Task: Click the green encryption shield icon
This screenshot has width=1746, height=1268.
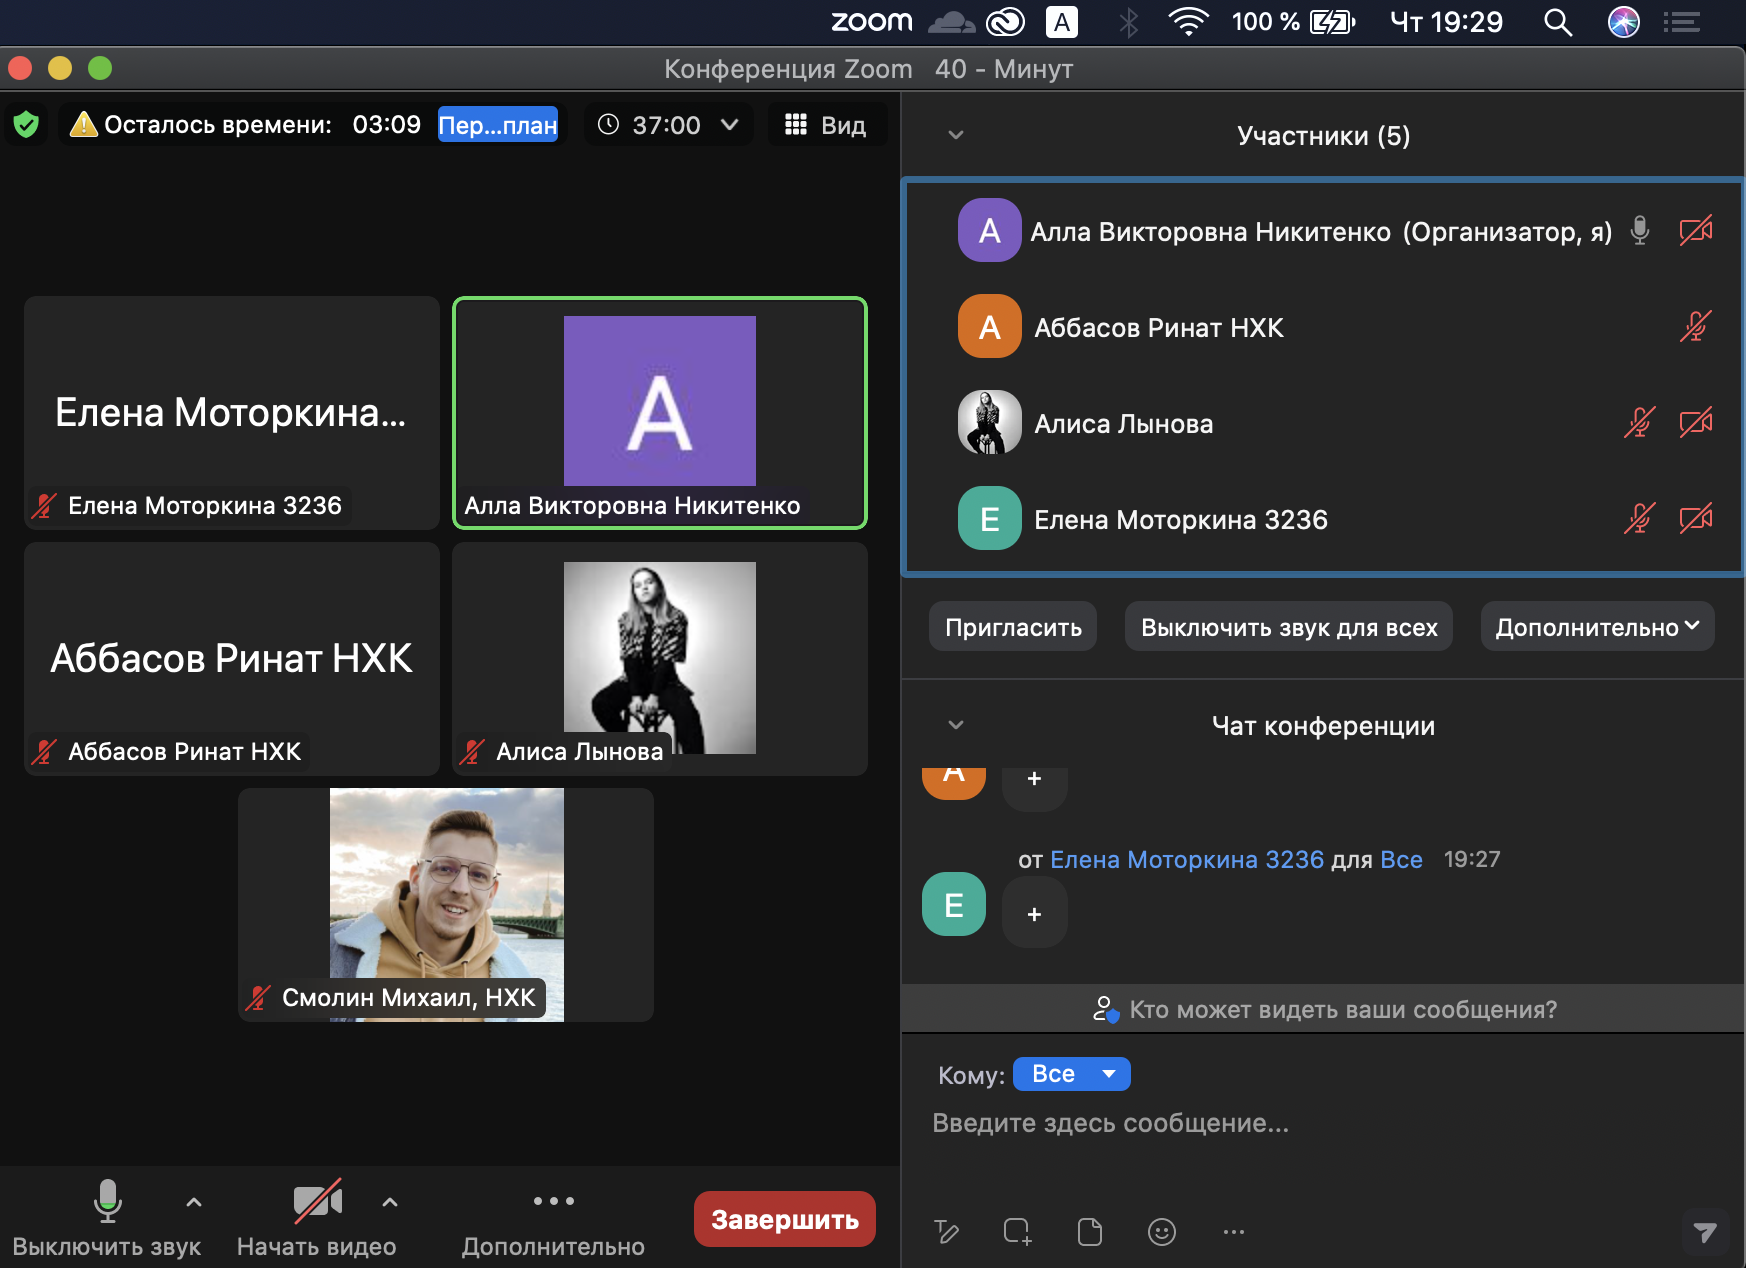Action: pos(26,125)
